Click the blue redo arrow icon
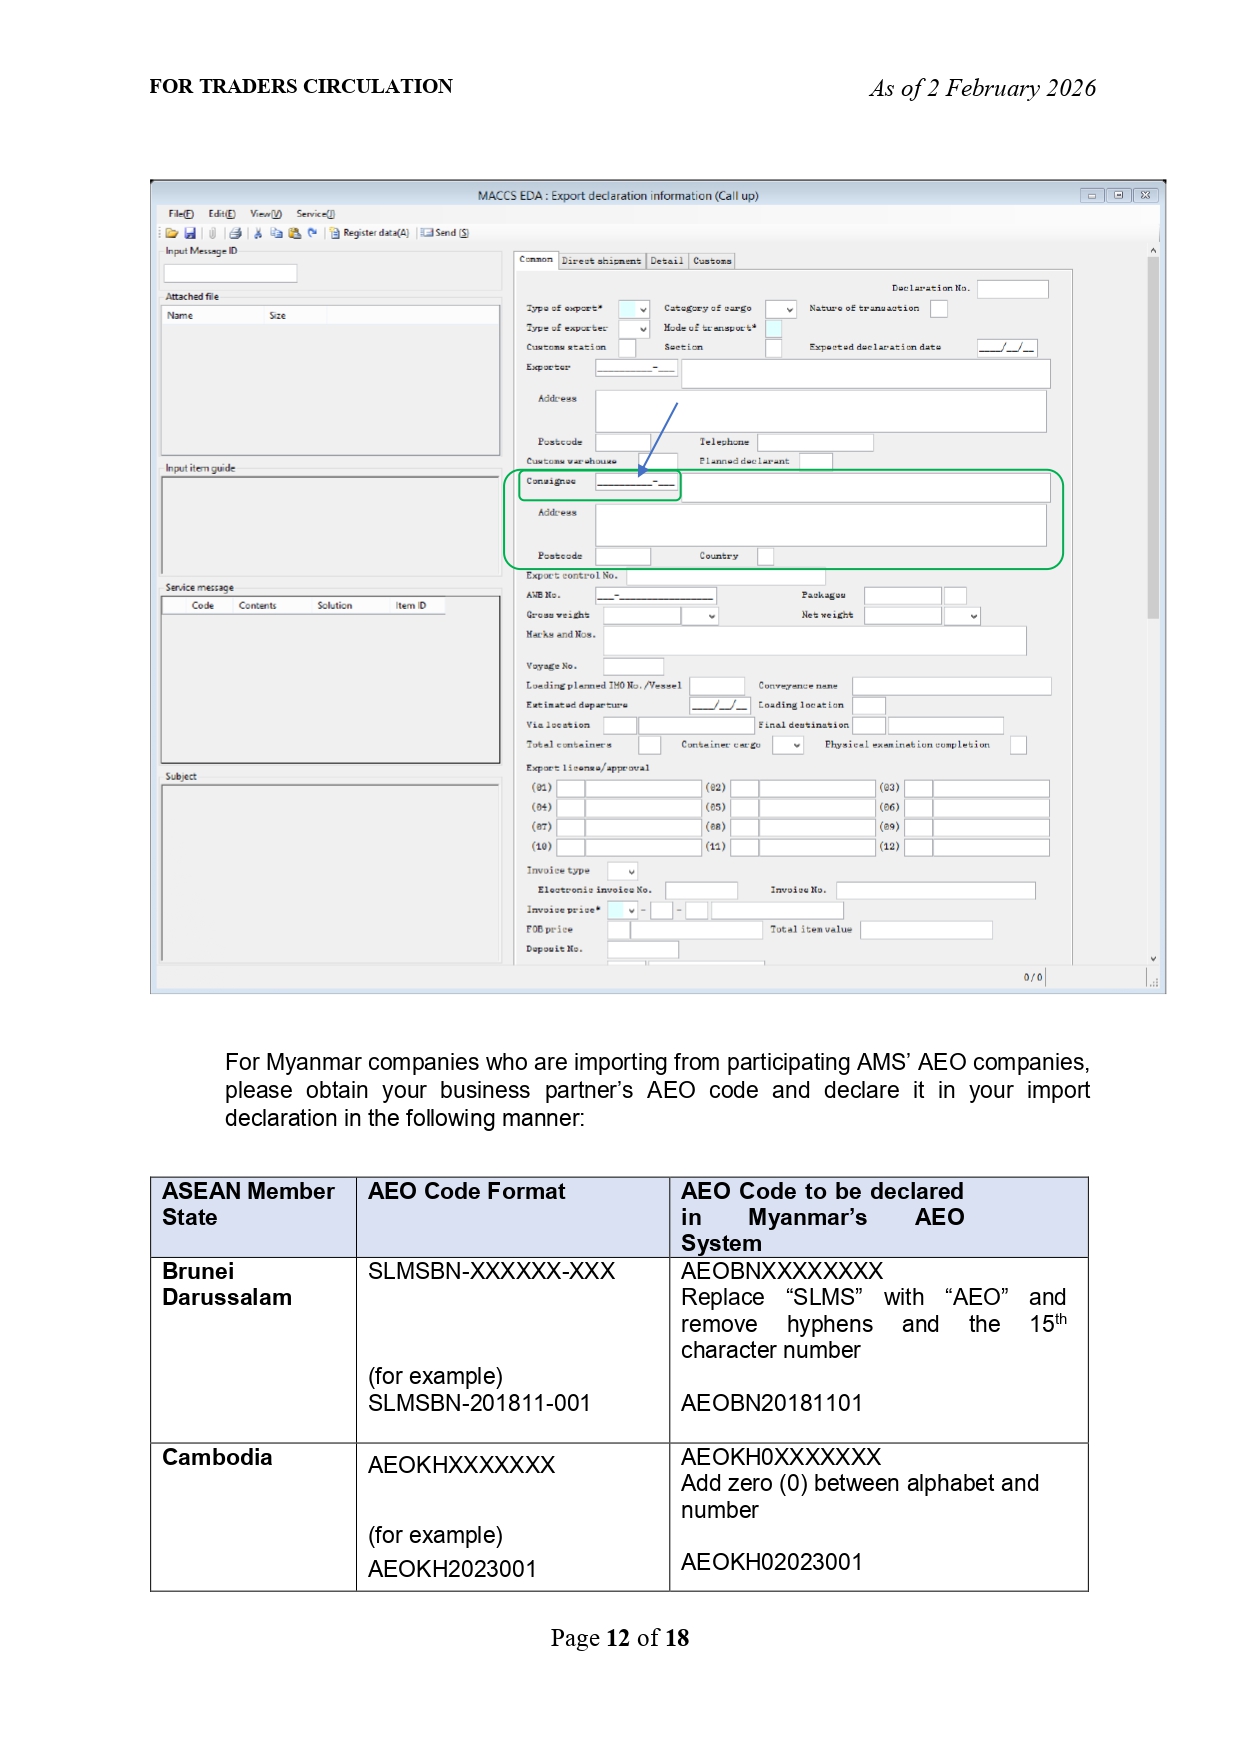 pos(312,233)
